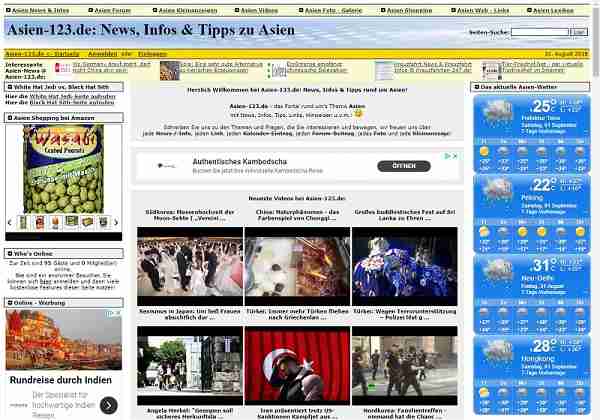Play the Südkorea Massenhochzeit video thumbnail

point(190,266)
